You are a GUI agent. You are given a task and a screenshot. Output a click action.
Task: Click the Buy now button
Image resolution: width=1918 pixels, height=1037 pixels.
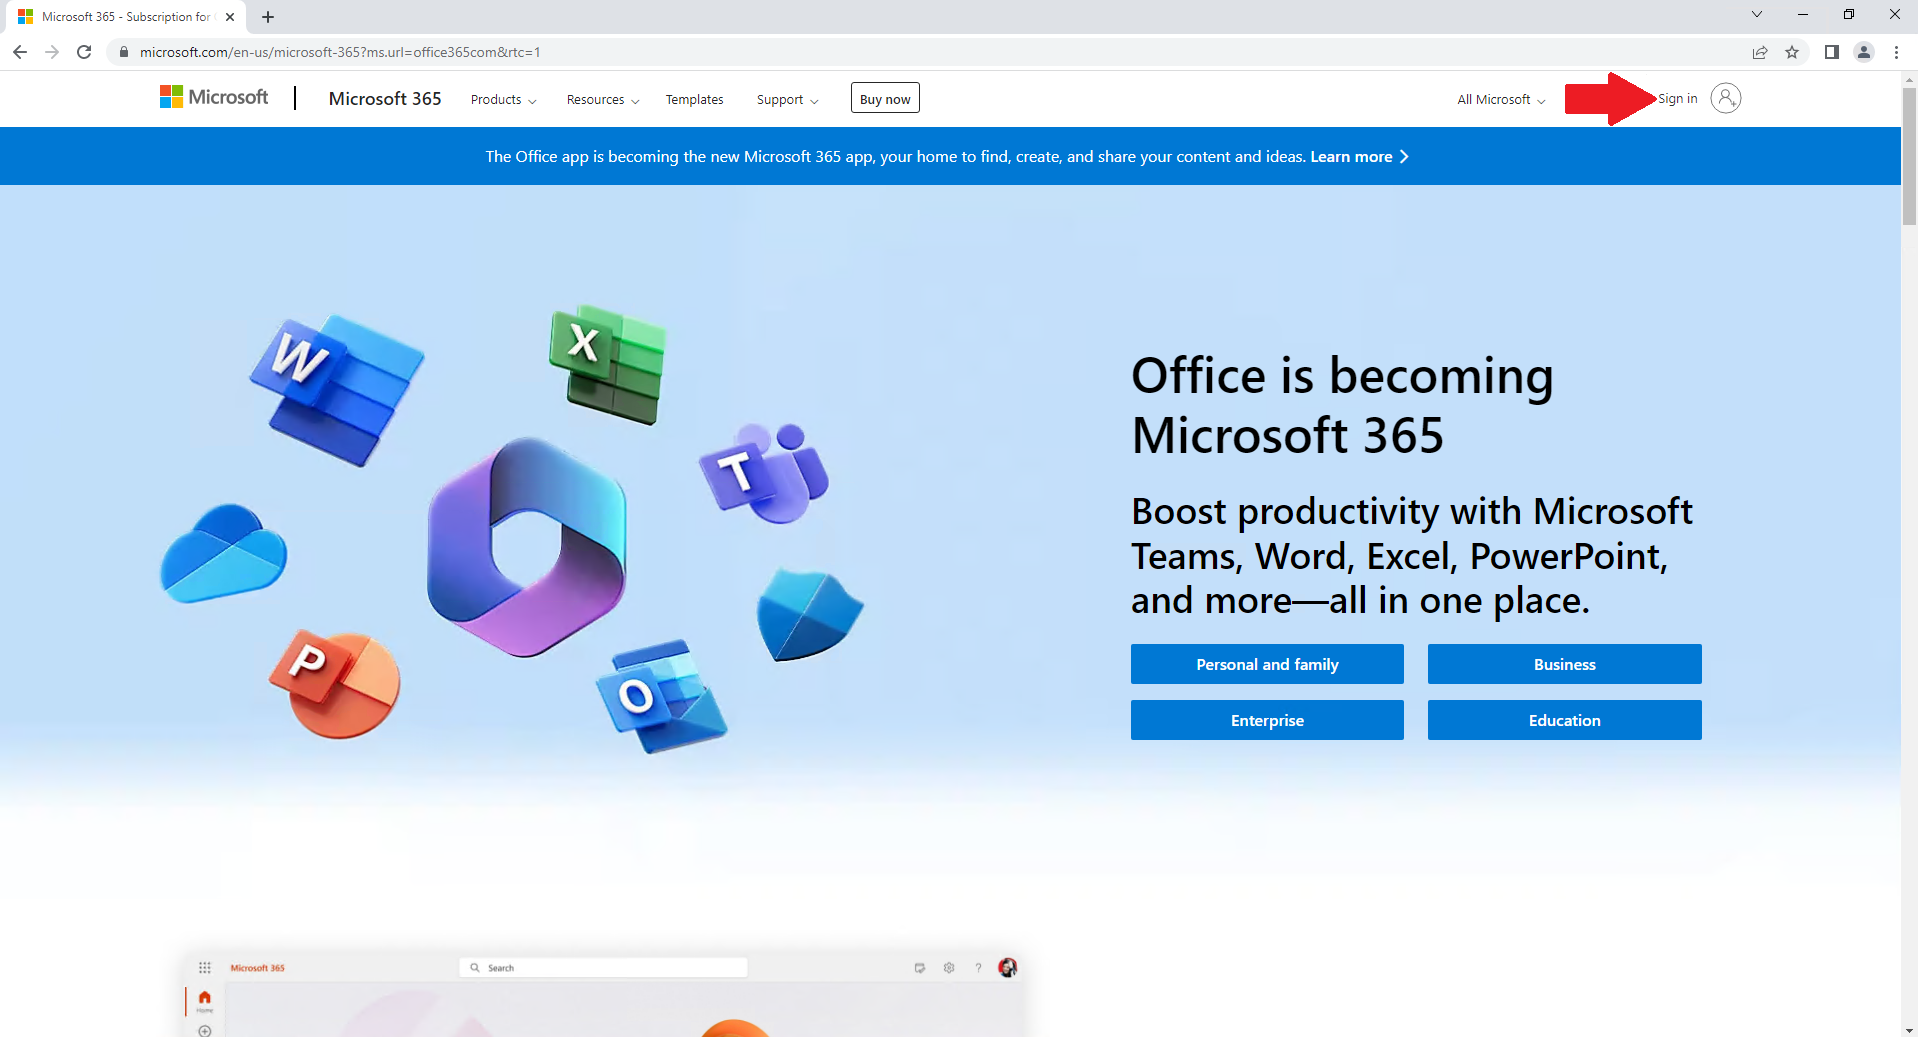885,98
